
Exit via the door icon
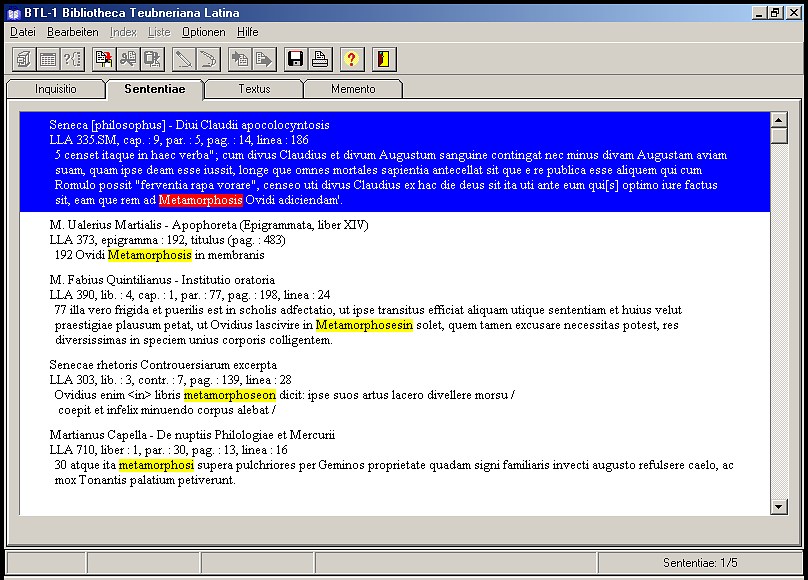point(384,59)
